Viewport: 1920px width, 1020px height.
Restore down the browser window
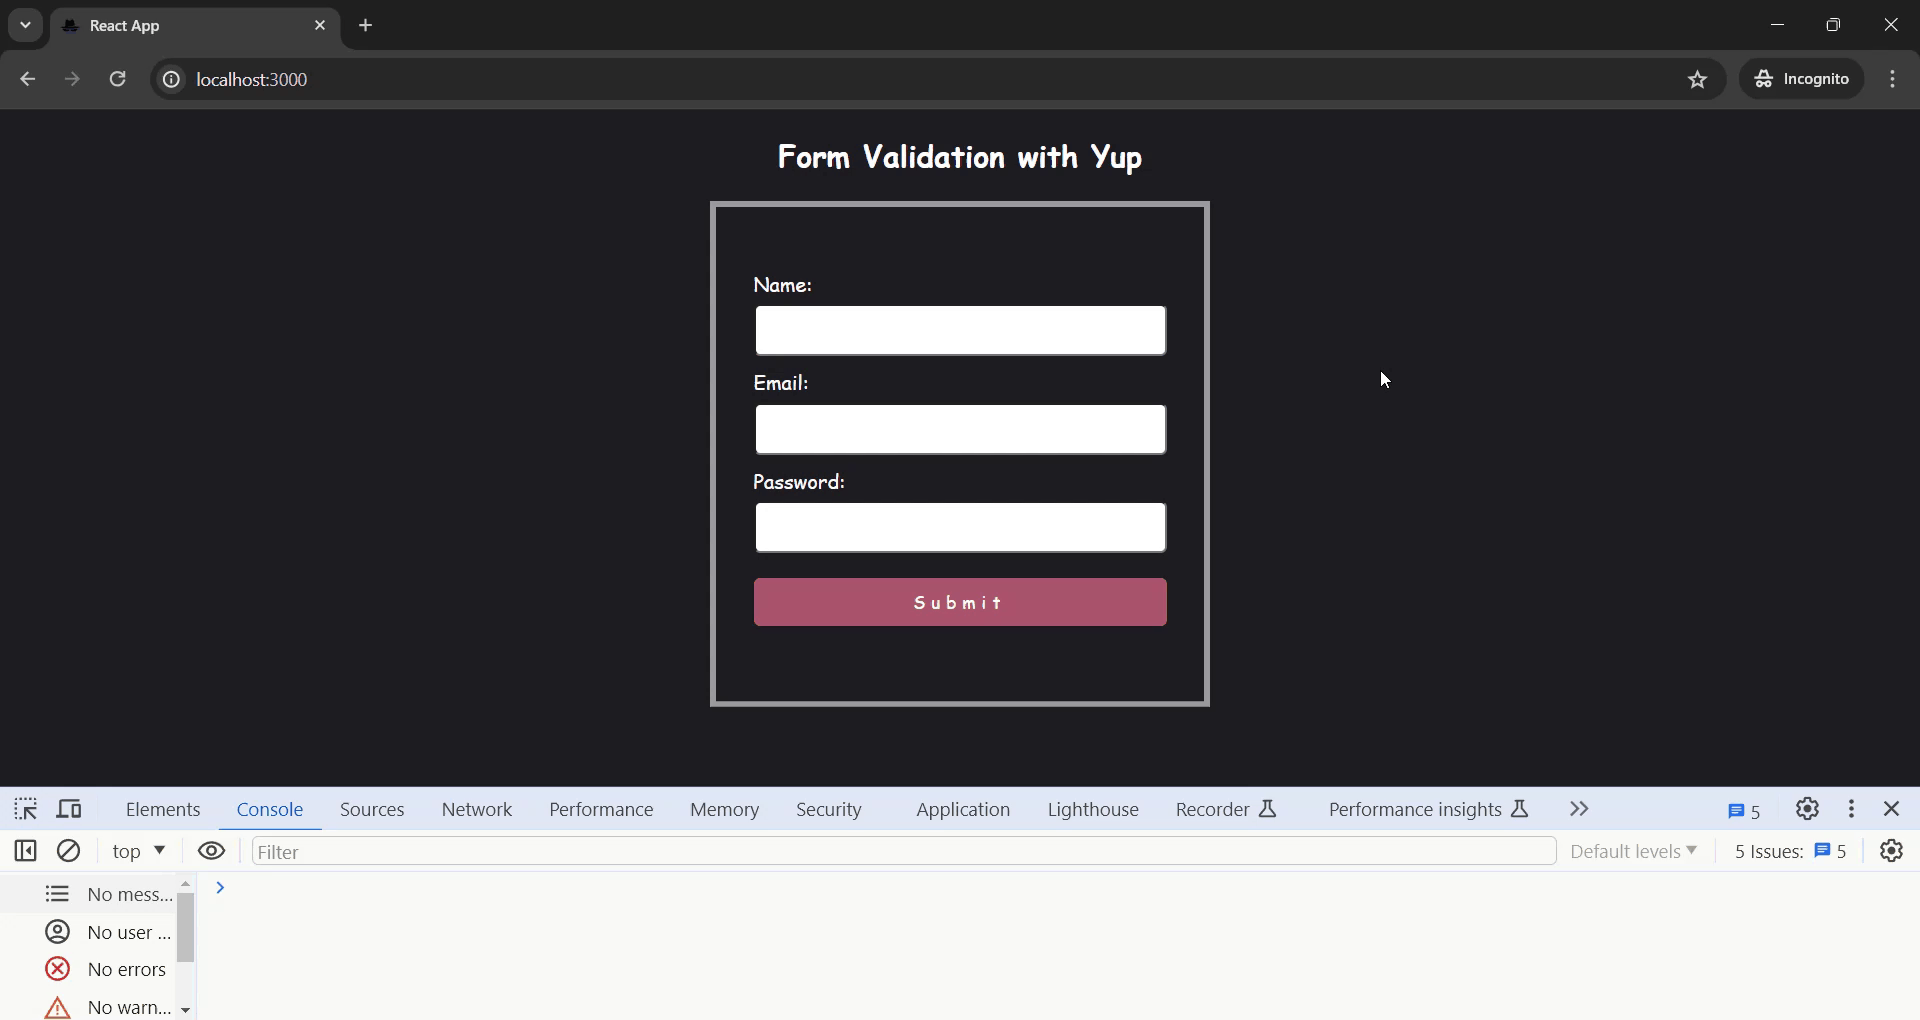(x=1833, y=25)
